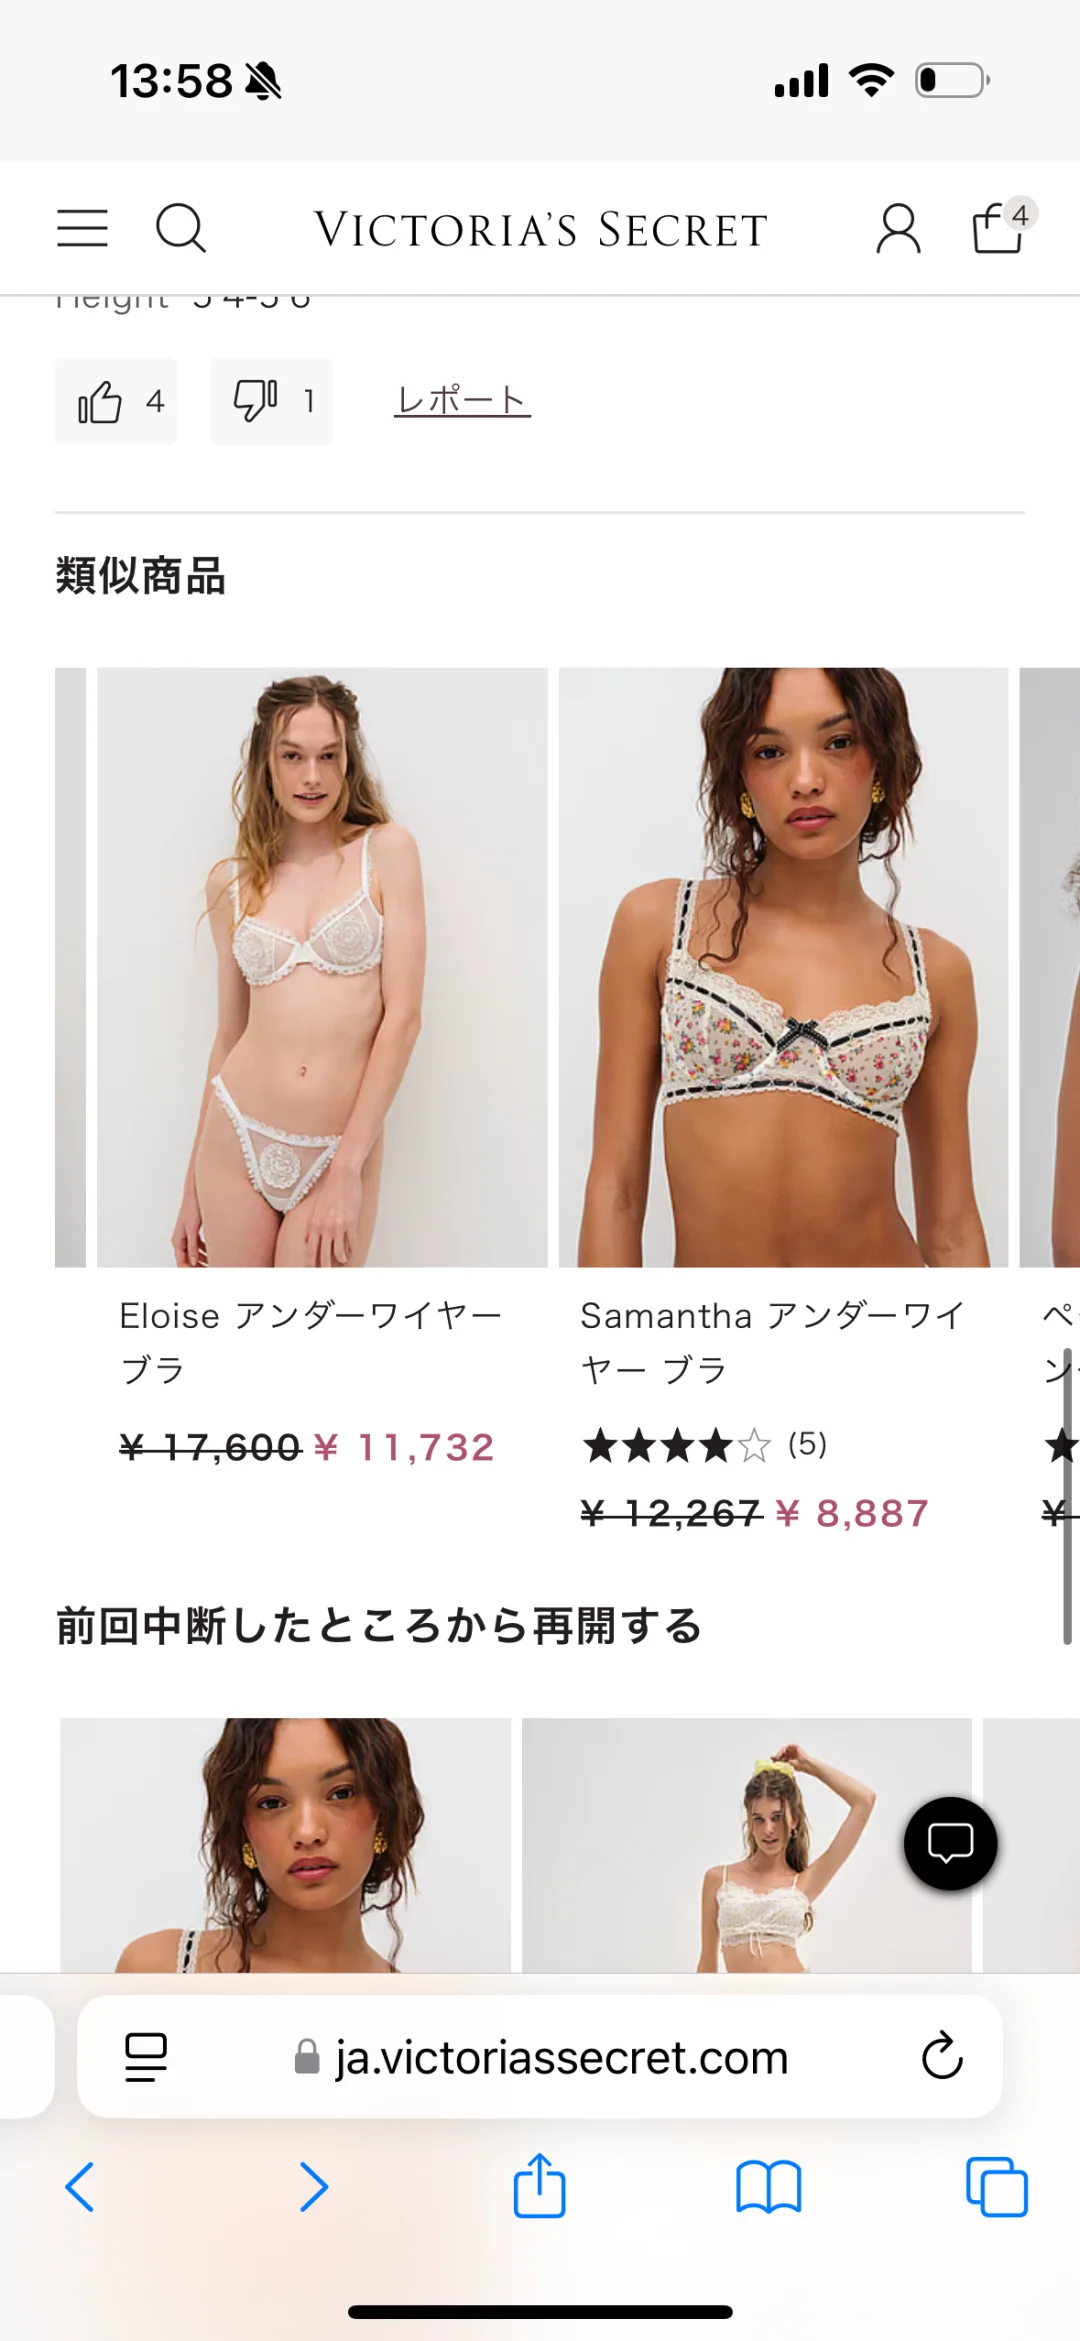This screenshot has height=2341, width=1080.
Task: Click the Victoria's Secret logo
Action: click(x=541, y=229)
